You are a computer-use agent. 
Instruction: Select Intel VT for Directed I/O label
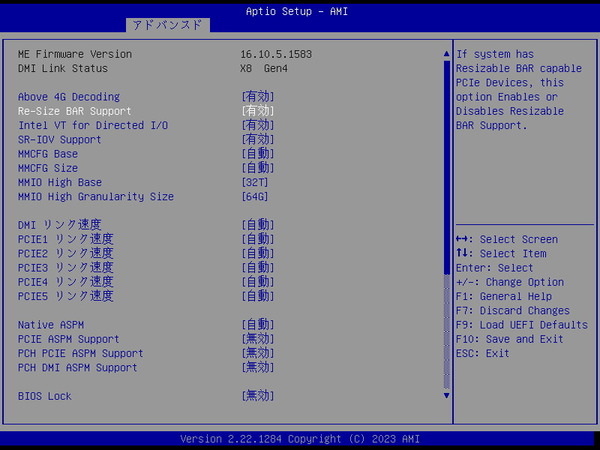pyautogui.click(x=93, y=125)
